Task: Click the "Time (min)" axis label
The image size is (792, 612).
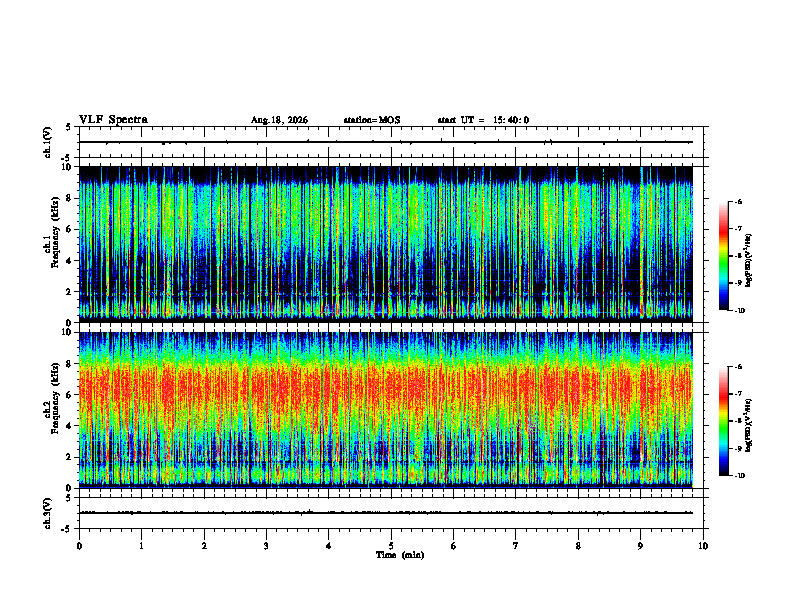Action: [400, 555]
